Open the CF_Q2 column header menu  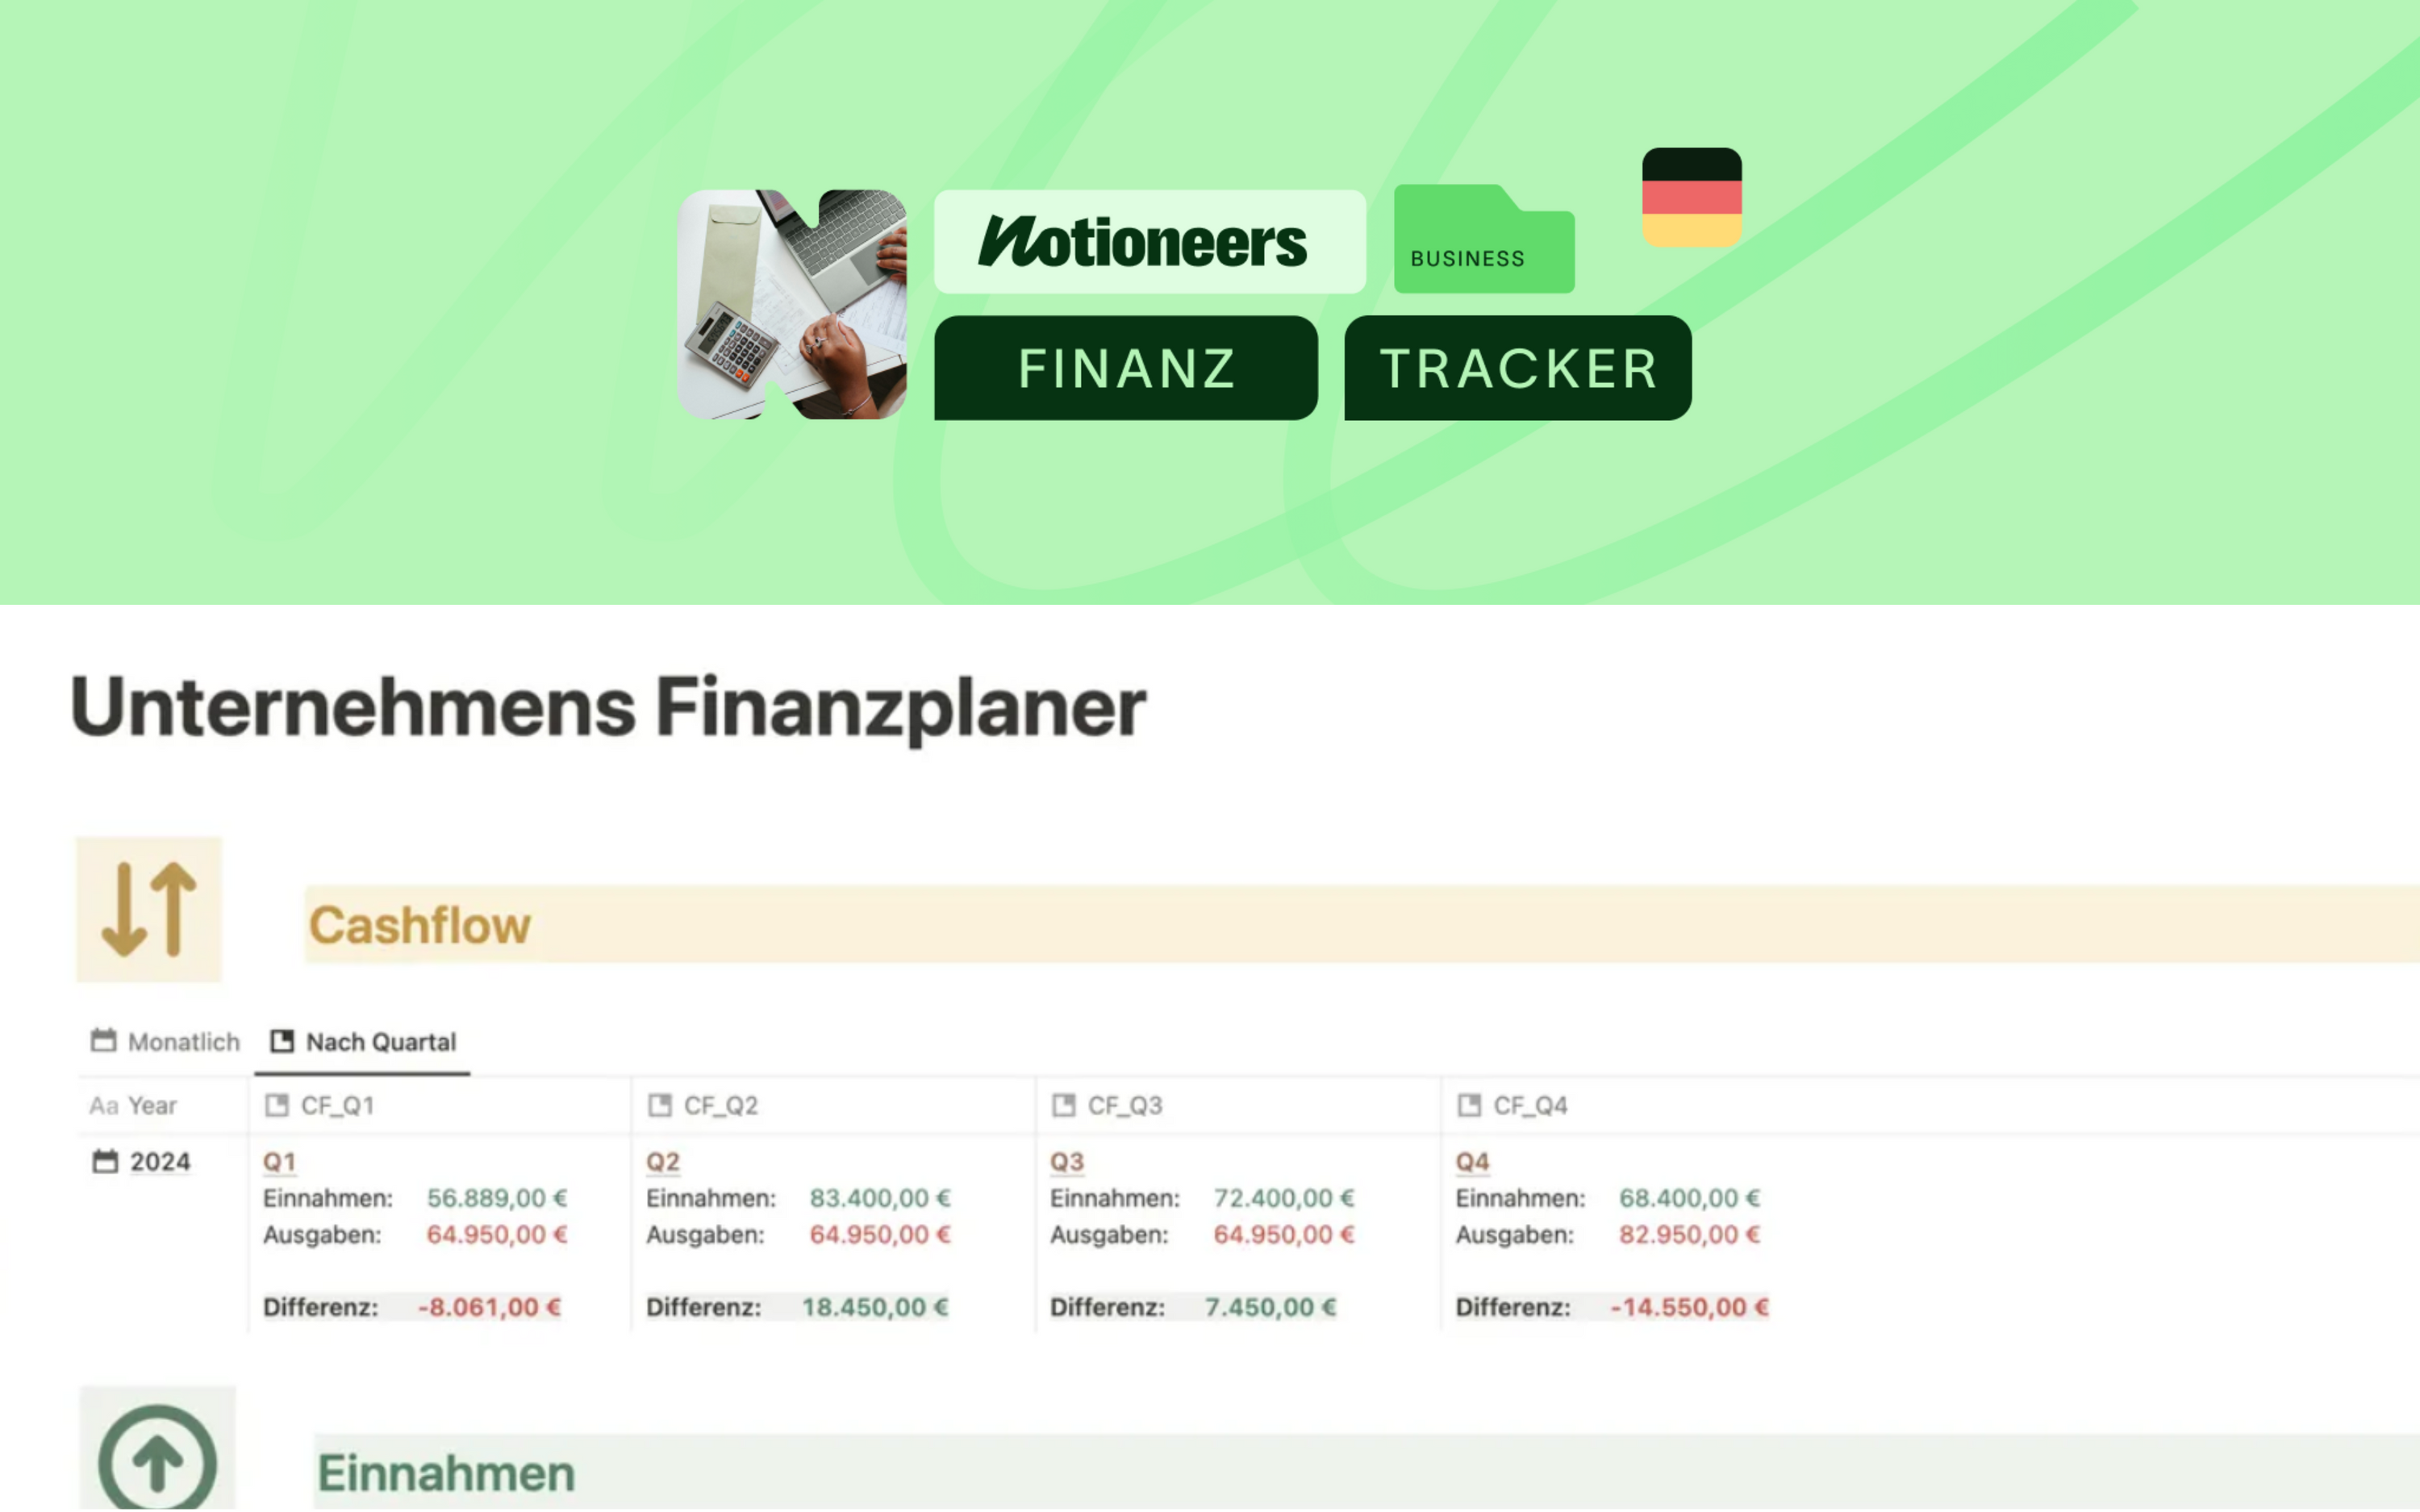click(720, 1105)
